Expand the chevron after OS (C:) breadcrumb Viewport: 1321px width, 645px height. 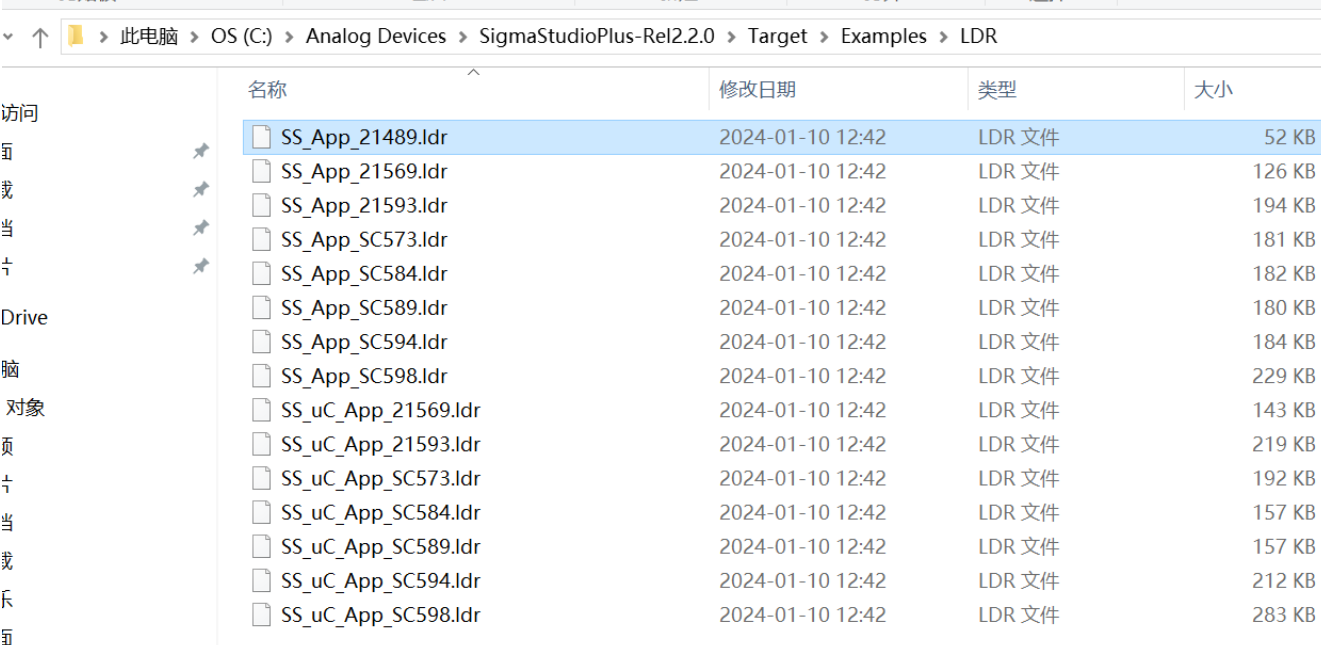point(289,37)
